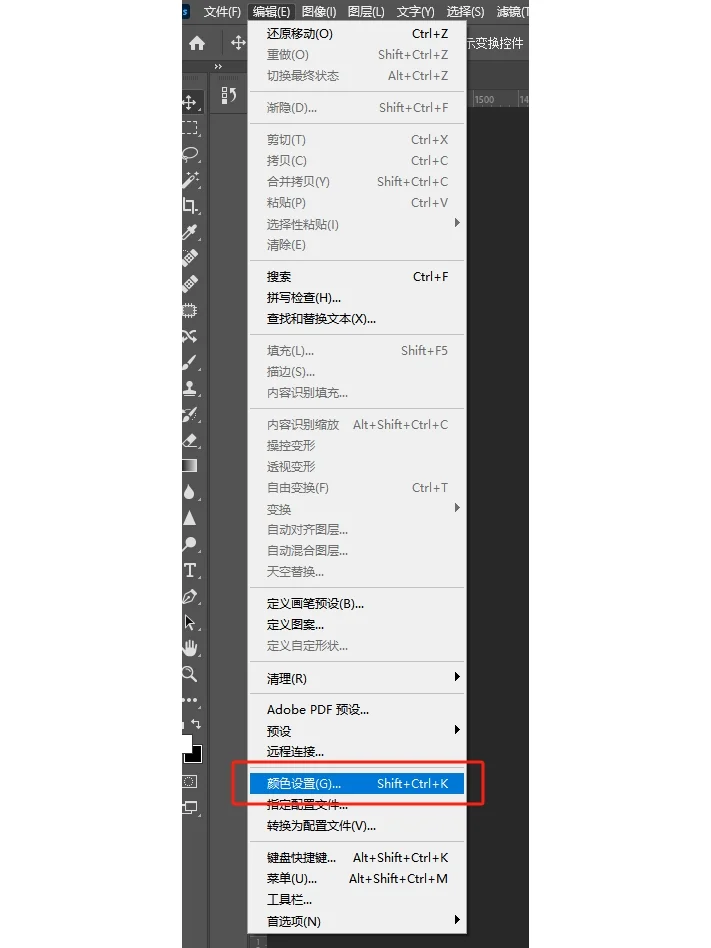Viewport: 711px width, 948px height.
Task: Open the 选择(S) menu
Action: point(465,11)
